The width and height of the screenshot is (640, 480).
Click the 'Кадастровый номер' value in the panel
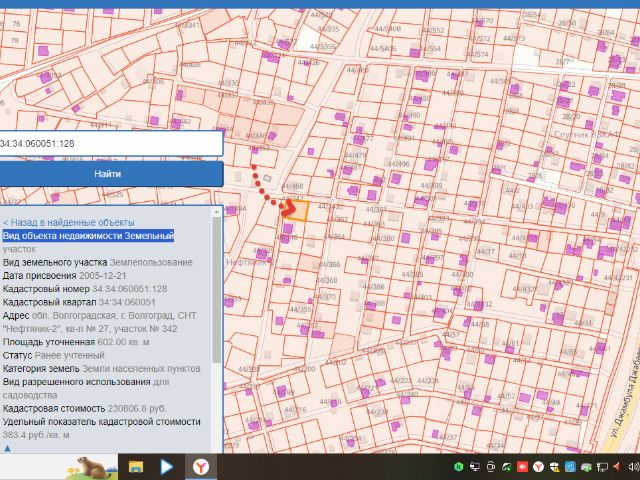point(130,288)
